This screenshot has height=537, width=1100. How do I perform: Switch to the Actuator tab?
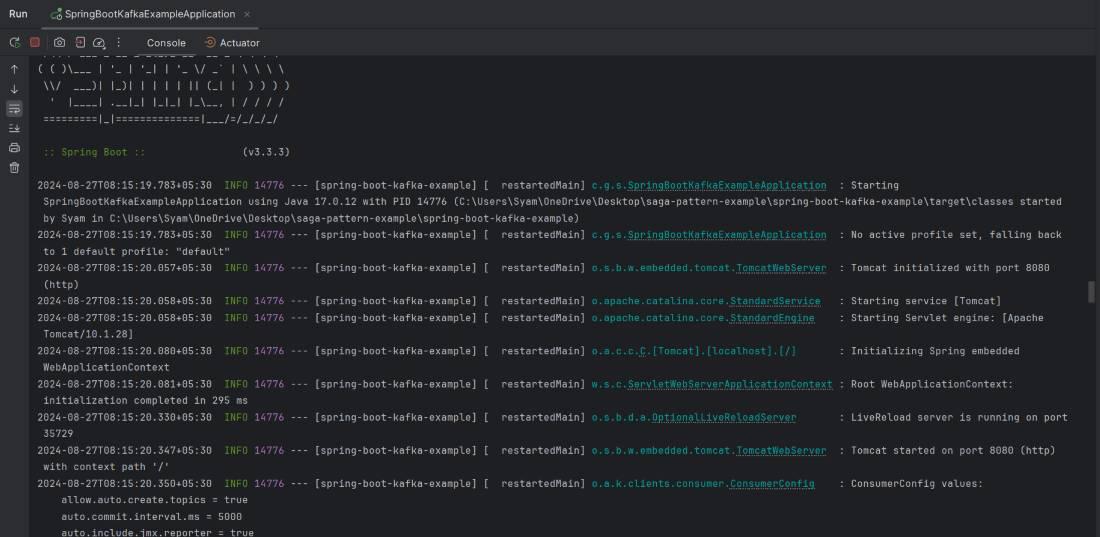pyautogui.click(x=232, y=43)
